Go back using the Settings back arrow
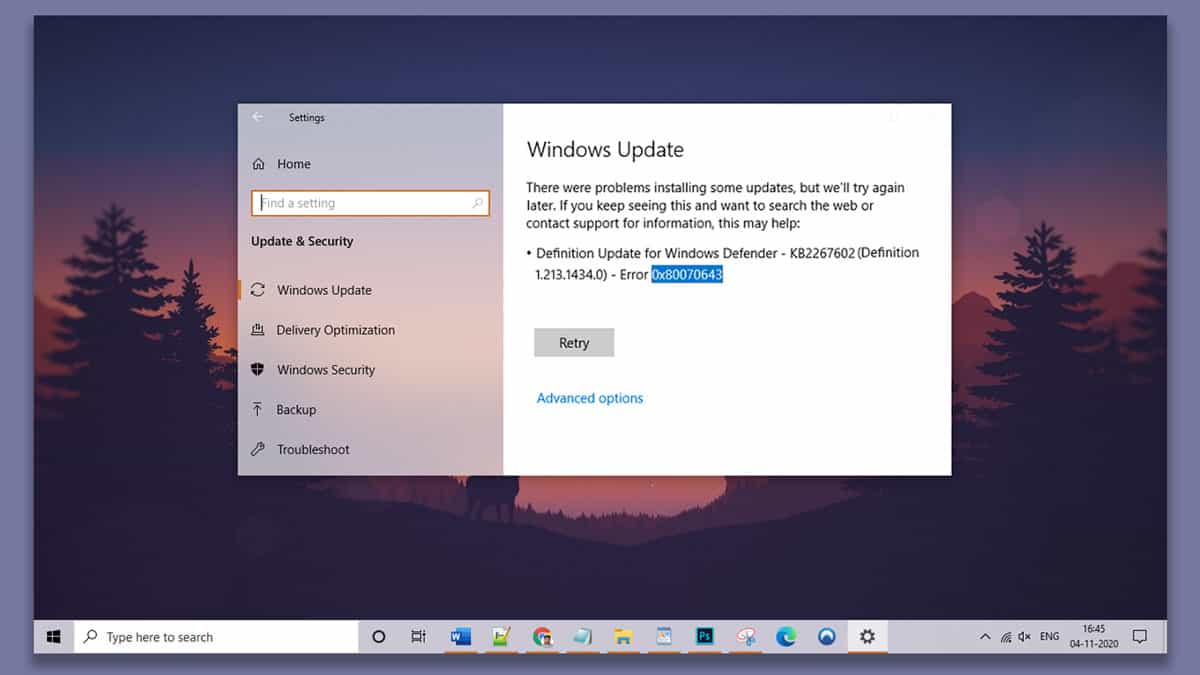 click(x=258, y=117)
